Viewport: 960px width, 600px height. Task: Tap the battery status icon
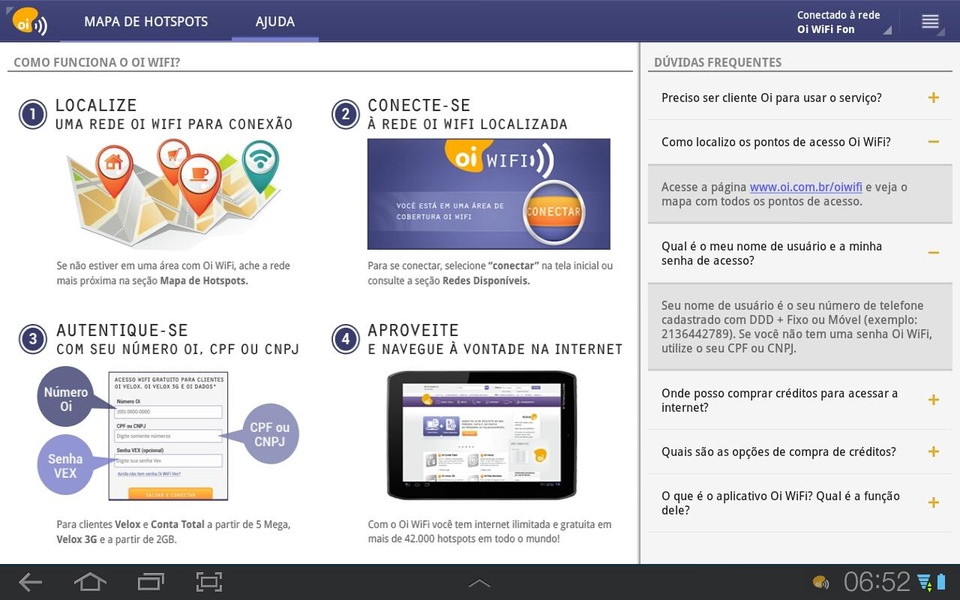coord(941,582)
